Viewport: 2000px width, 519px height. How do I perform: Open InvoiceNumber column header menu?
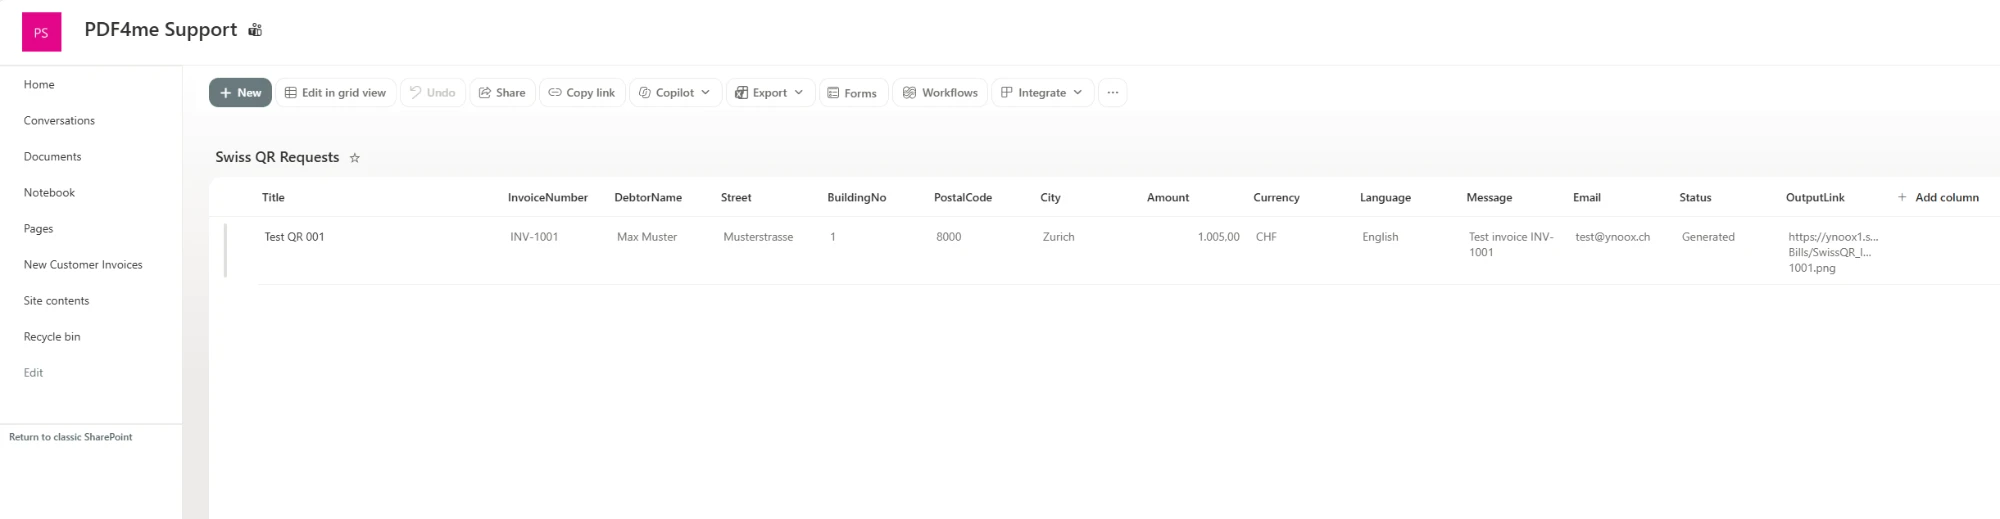pos(547,198)
